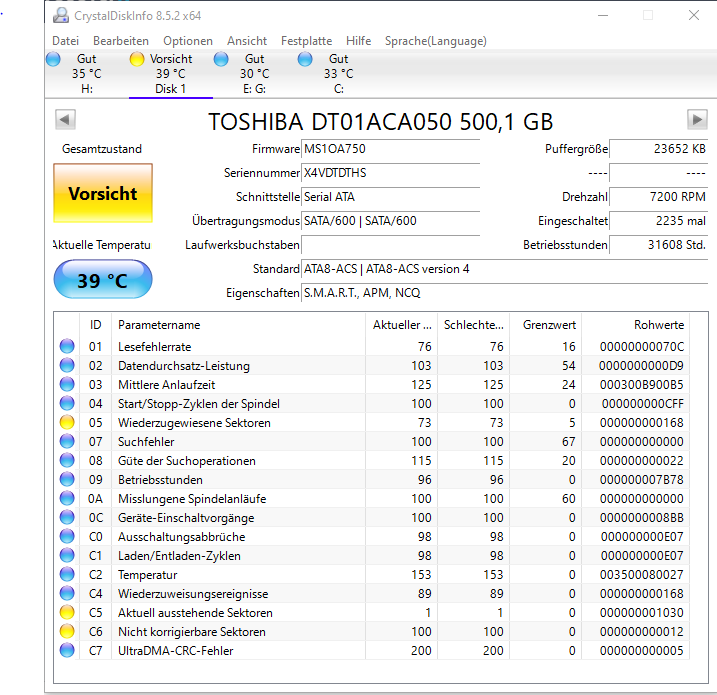Go to next disk with right arrow

697,120
